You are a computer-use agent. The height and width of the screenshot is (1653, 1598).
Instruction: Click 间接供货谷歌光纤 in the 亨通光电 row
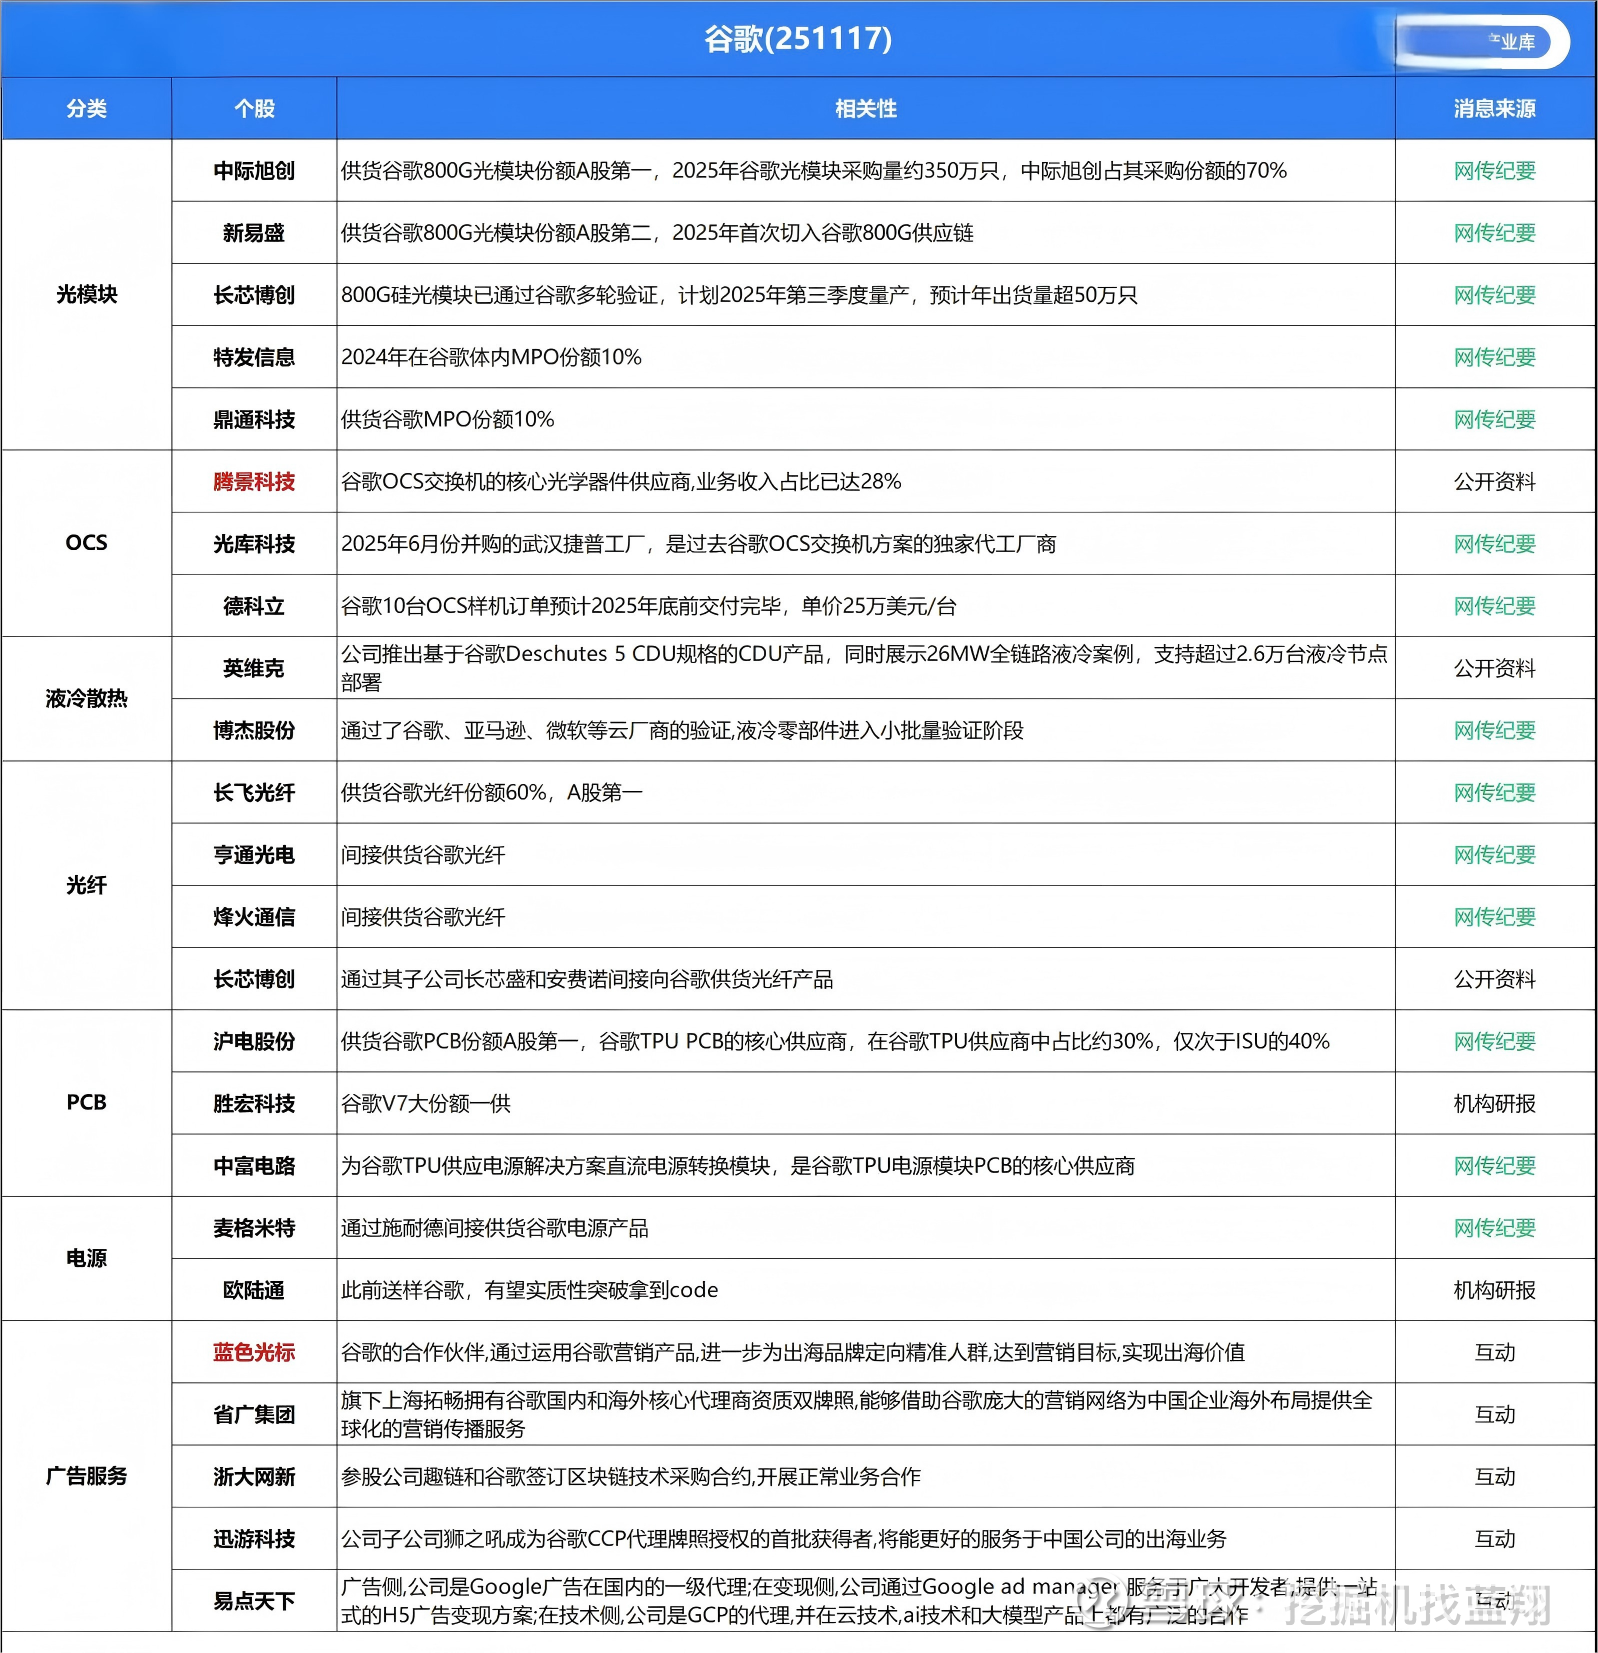click(423, 855)
